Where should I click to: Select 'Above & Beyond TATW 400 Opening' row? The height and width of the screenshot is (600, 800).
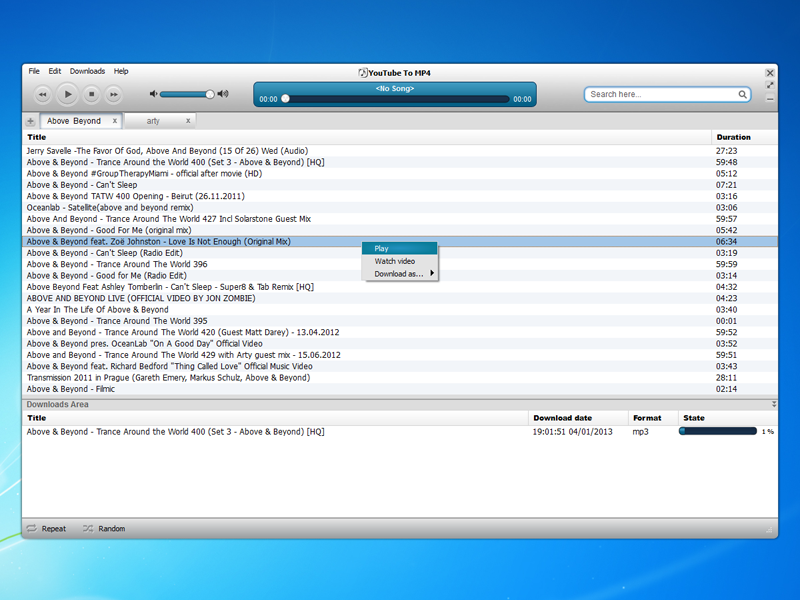tap(400, 196)
